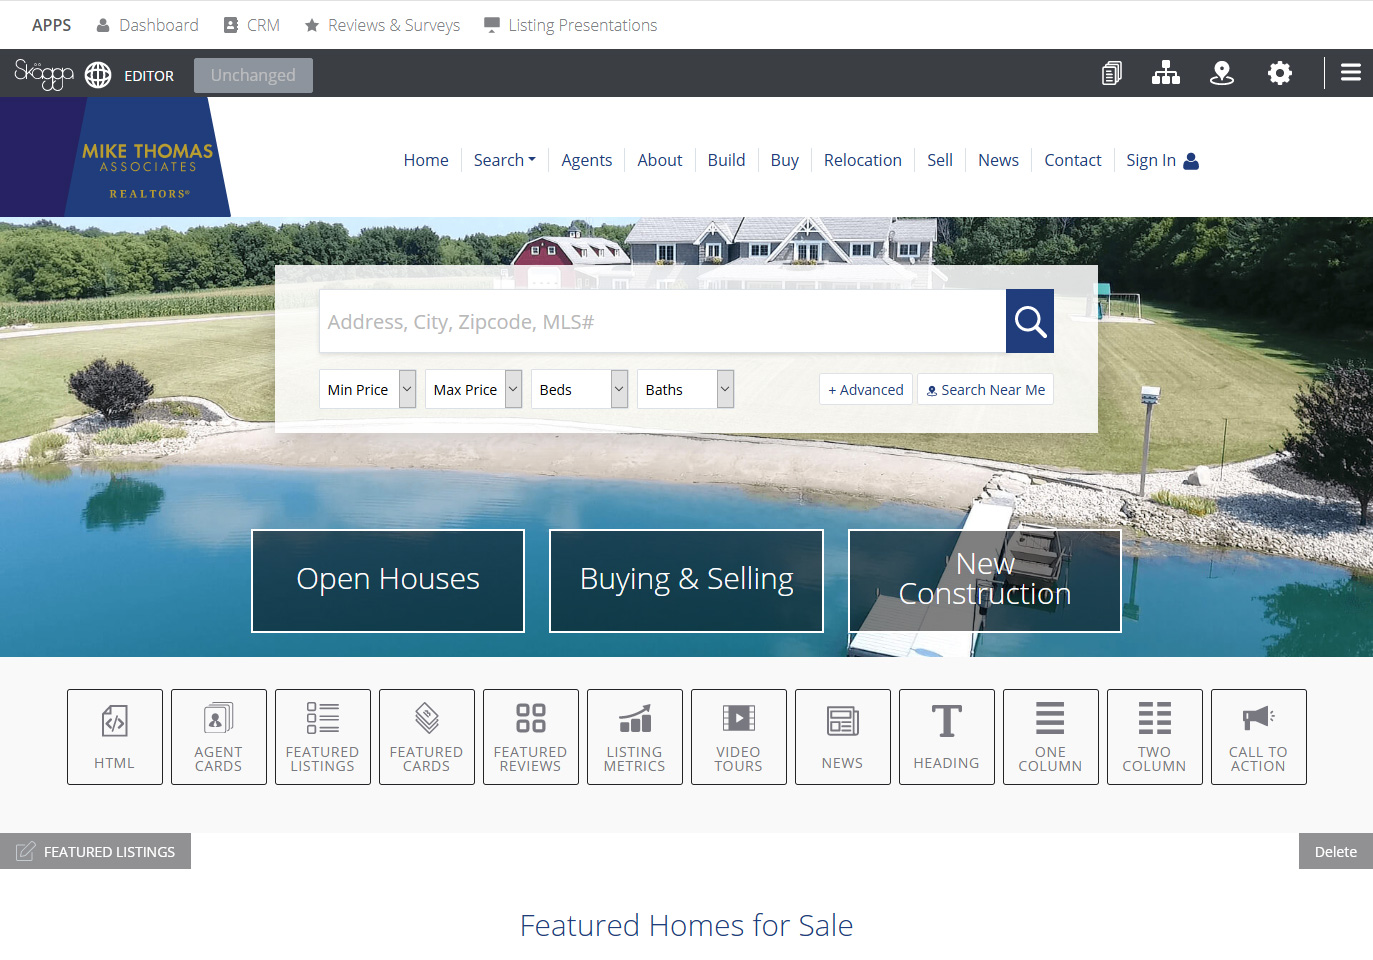Open the sitemap icon in the editor toolbar
This screenshot has height=960, width=1373.
click(1166, 73)
